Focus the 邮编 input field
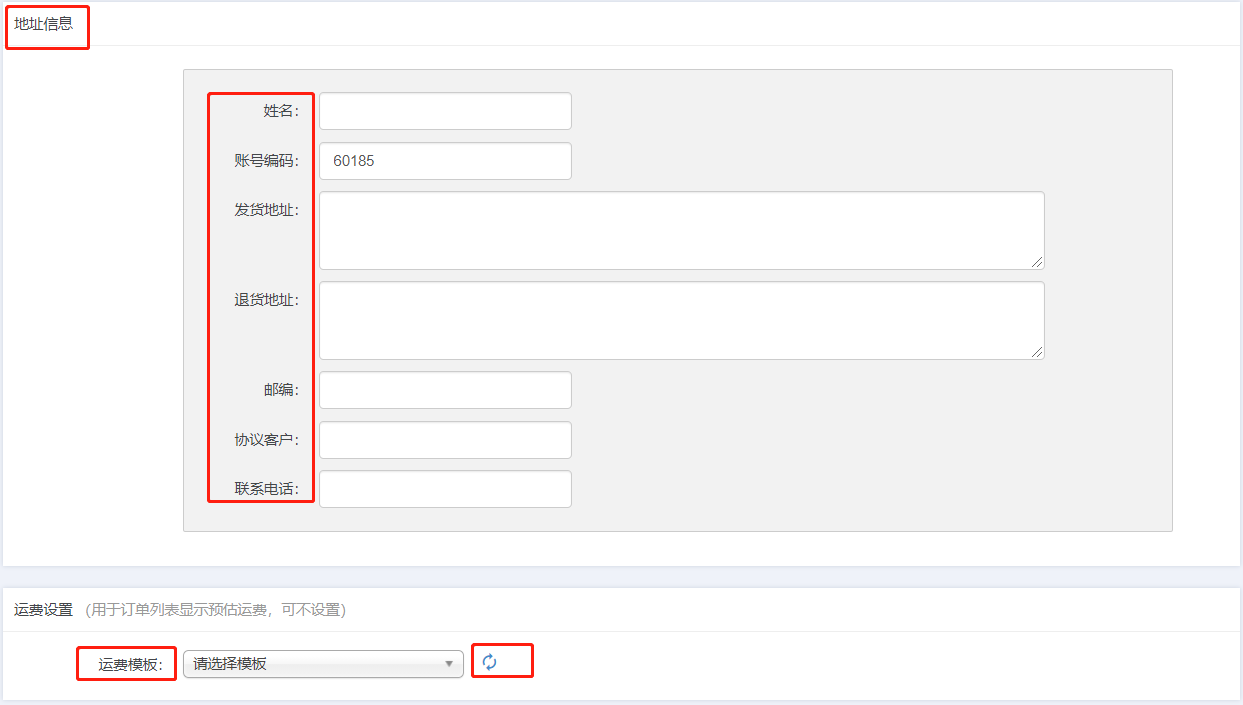Viewport: 1243px width, 705px height. coord(445,390)
